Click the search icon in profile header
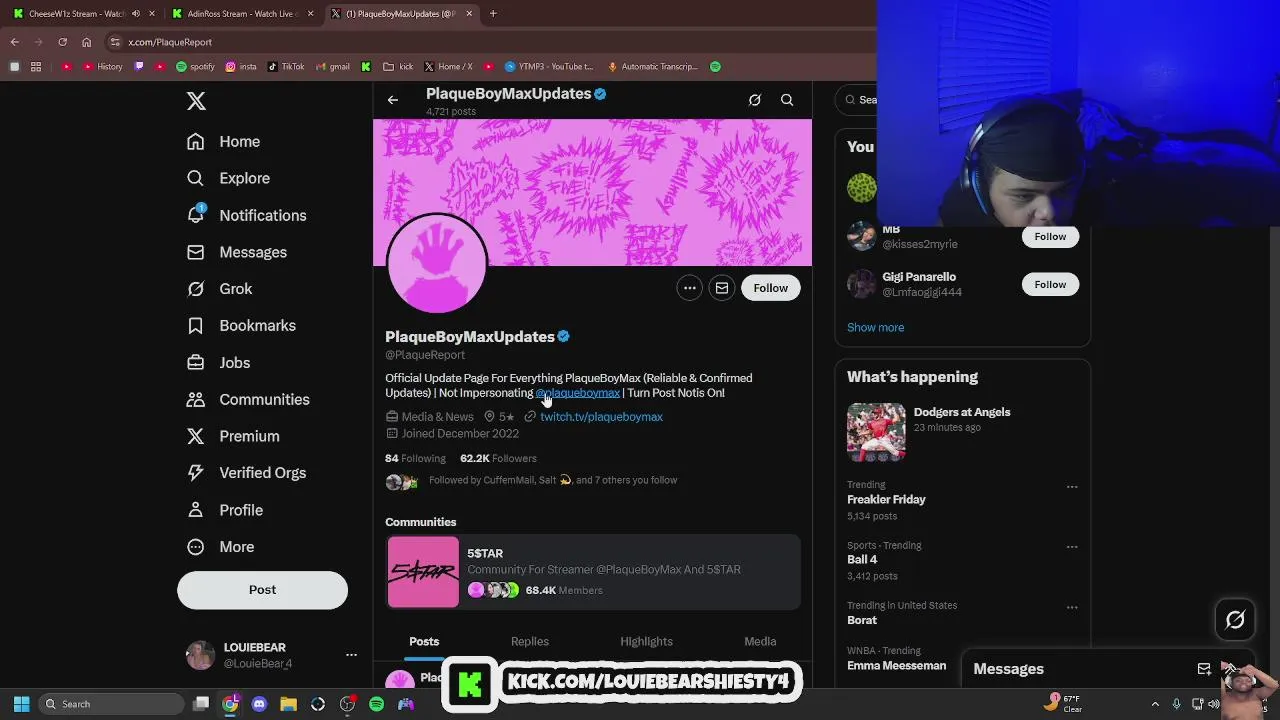 tap(787, 100)
